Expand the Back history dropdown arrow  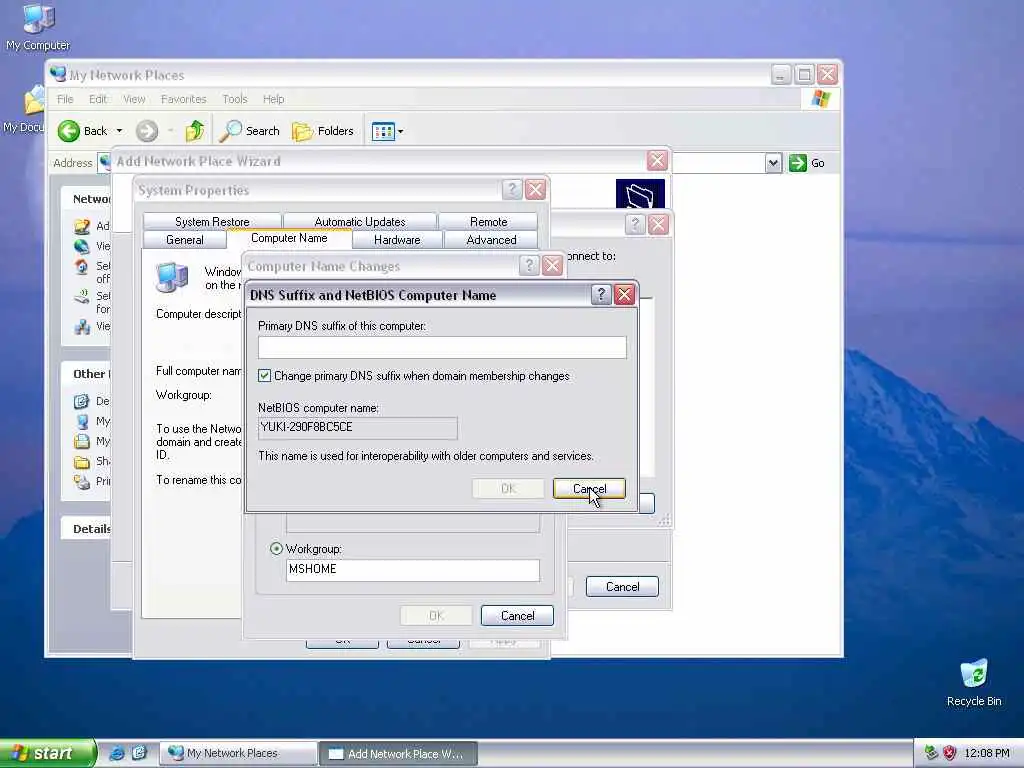(119, 131)
